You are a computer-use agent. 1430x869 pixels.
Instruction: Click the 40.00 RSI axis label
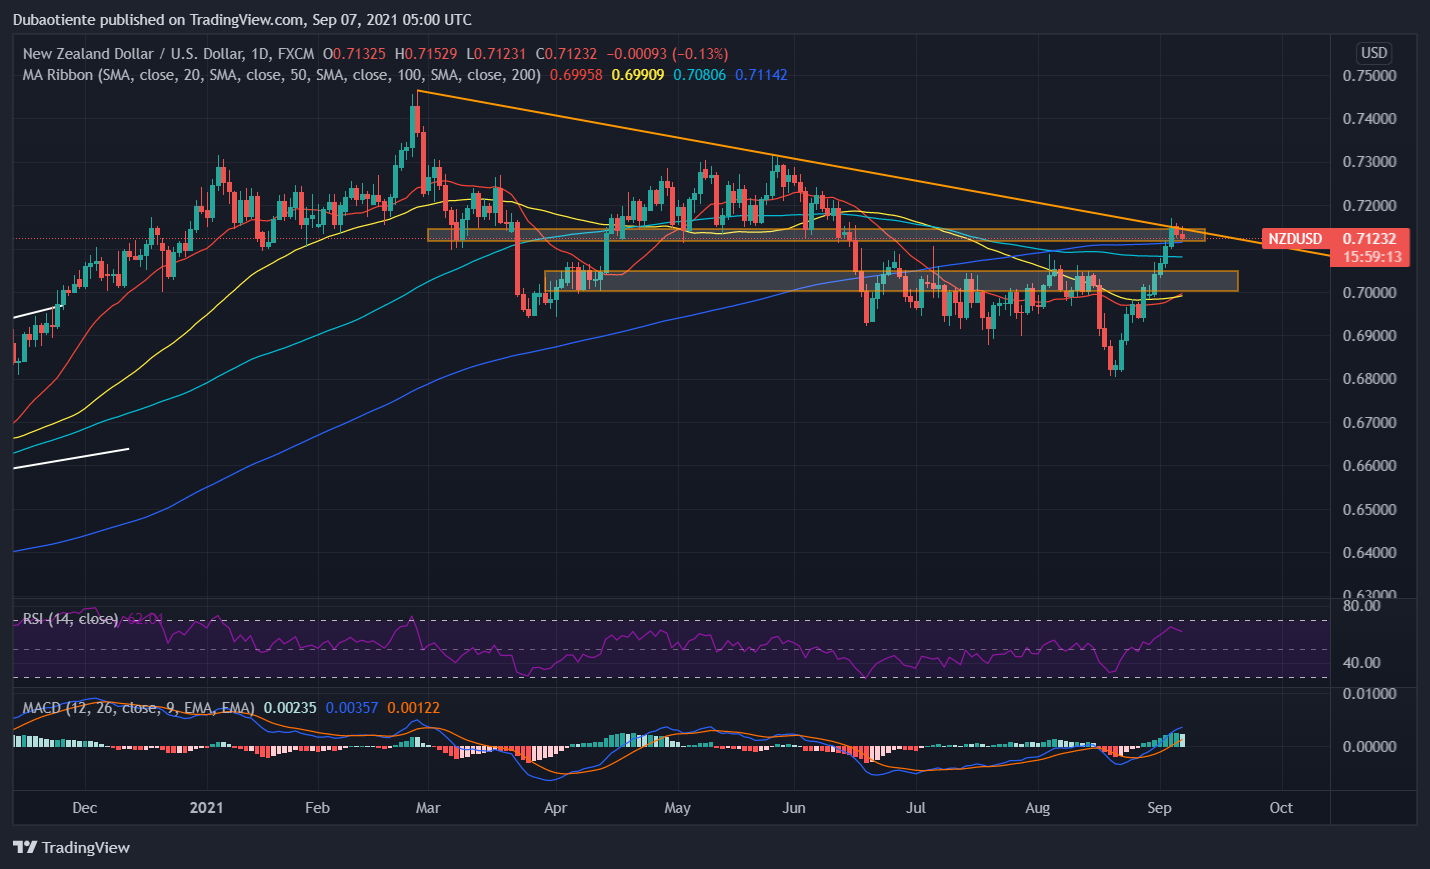(x=1362, y=663)
